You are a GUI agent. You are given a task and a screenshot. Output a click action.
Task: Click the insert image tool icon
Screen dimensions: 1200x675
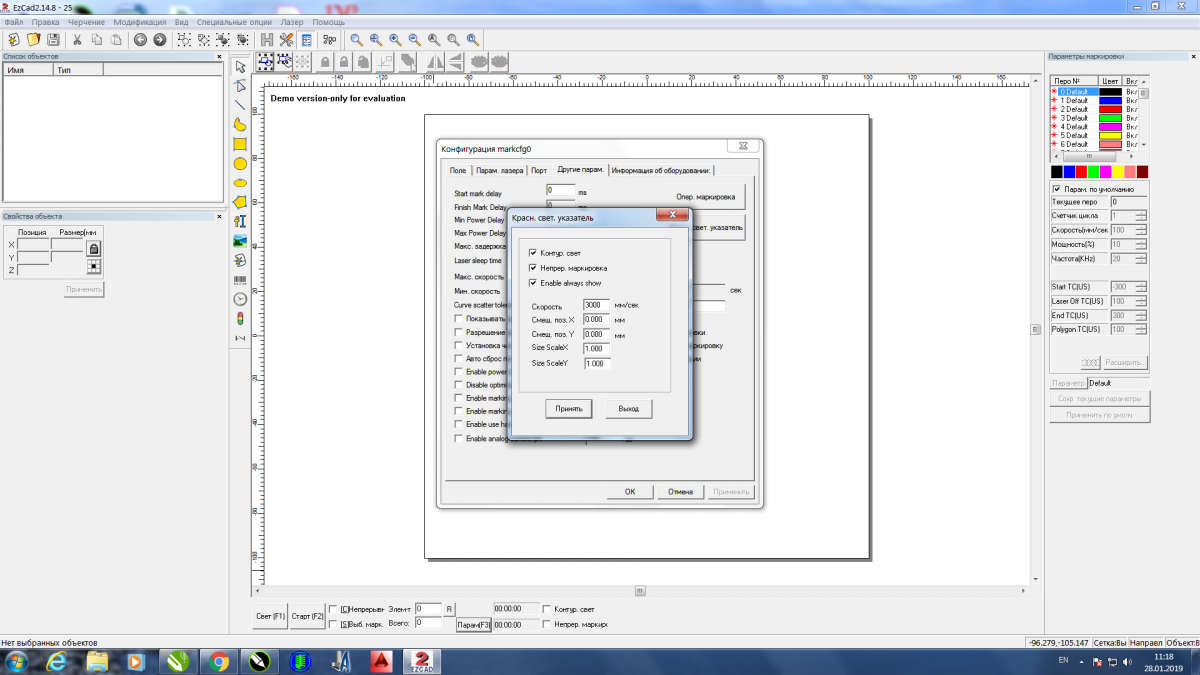(240, 241)
